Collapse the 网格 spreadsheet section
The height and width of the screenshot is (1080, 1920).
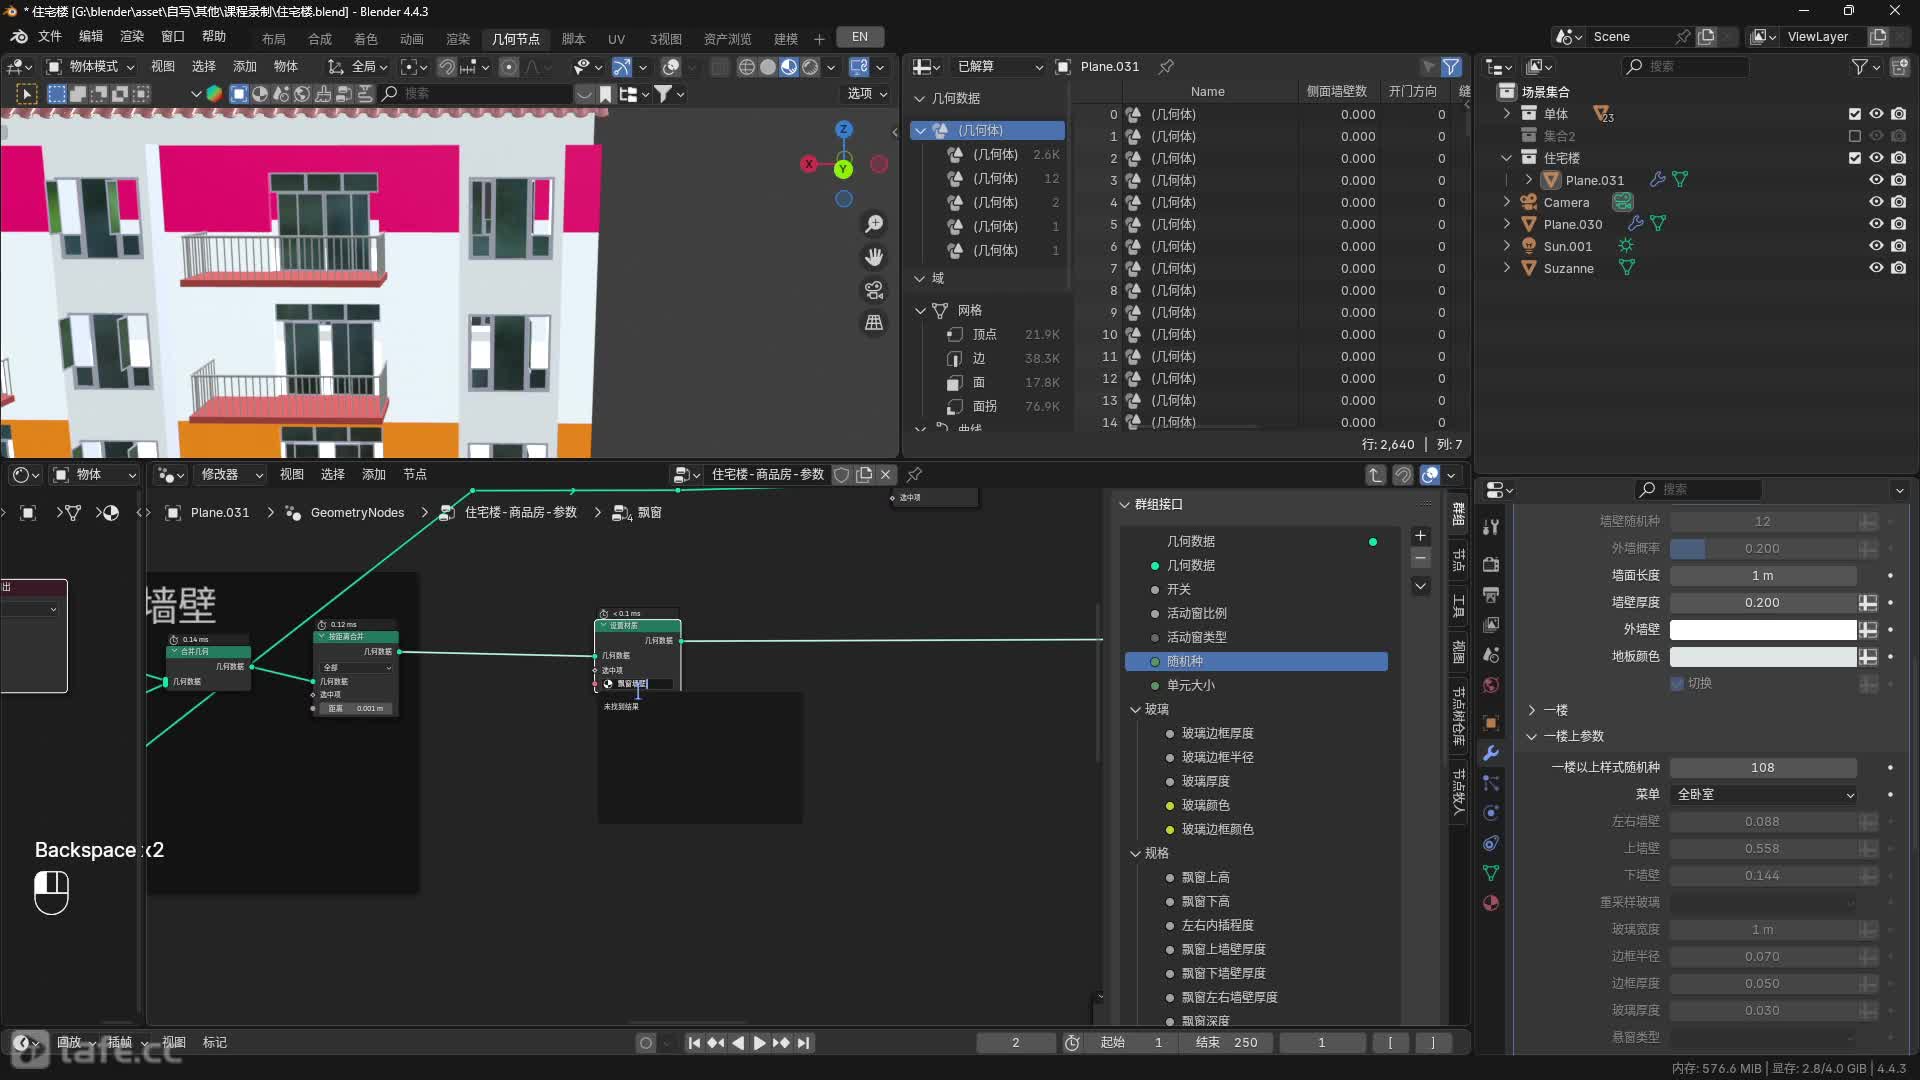pyautogui.click(x=920, y=311)
